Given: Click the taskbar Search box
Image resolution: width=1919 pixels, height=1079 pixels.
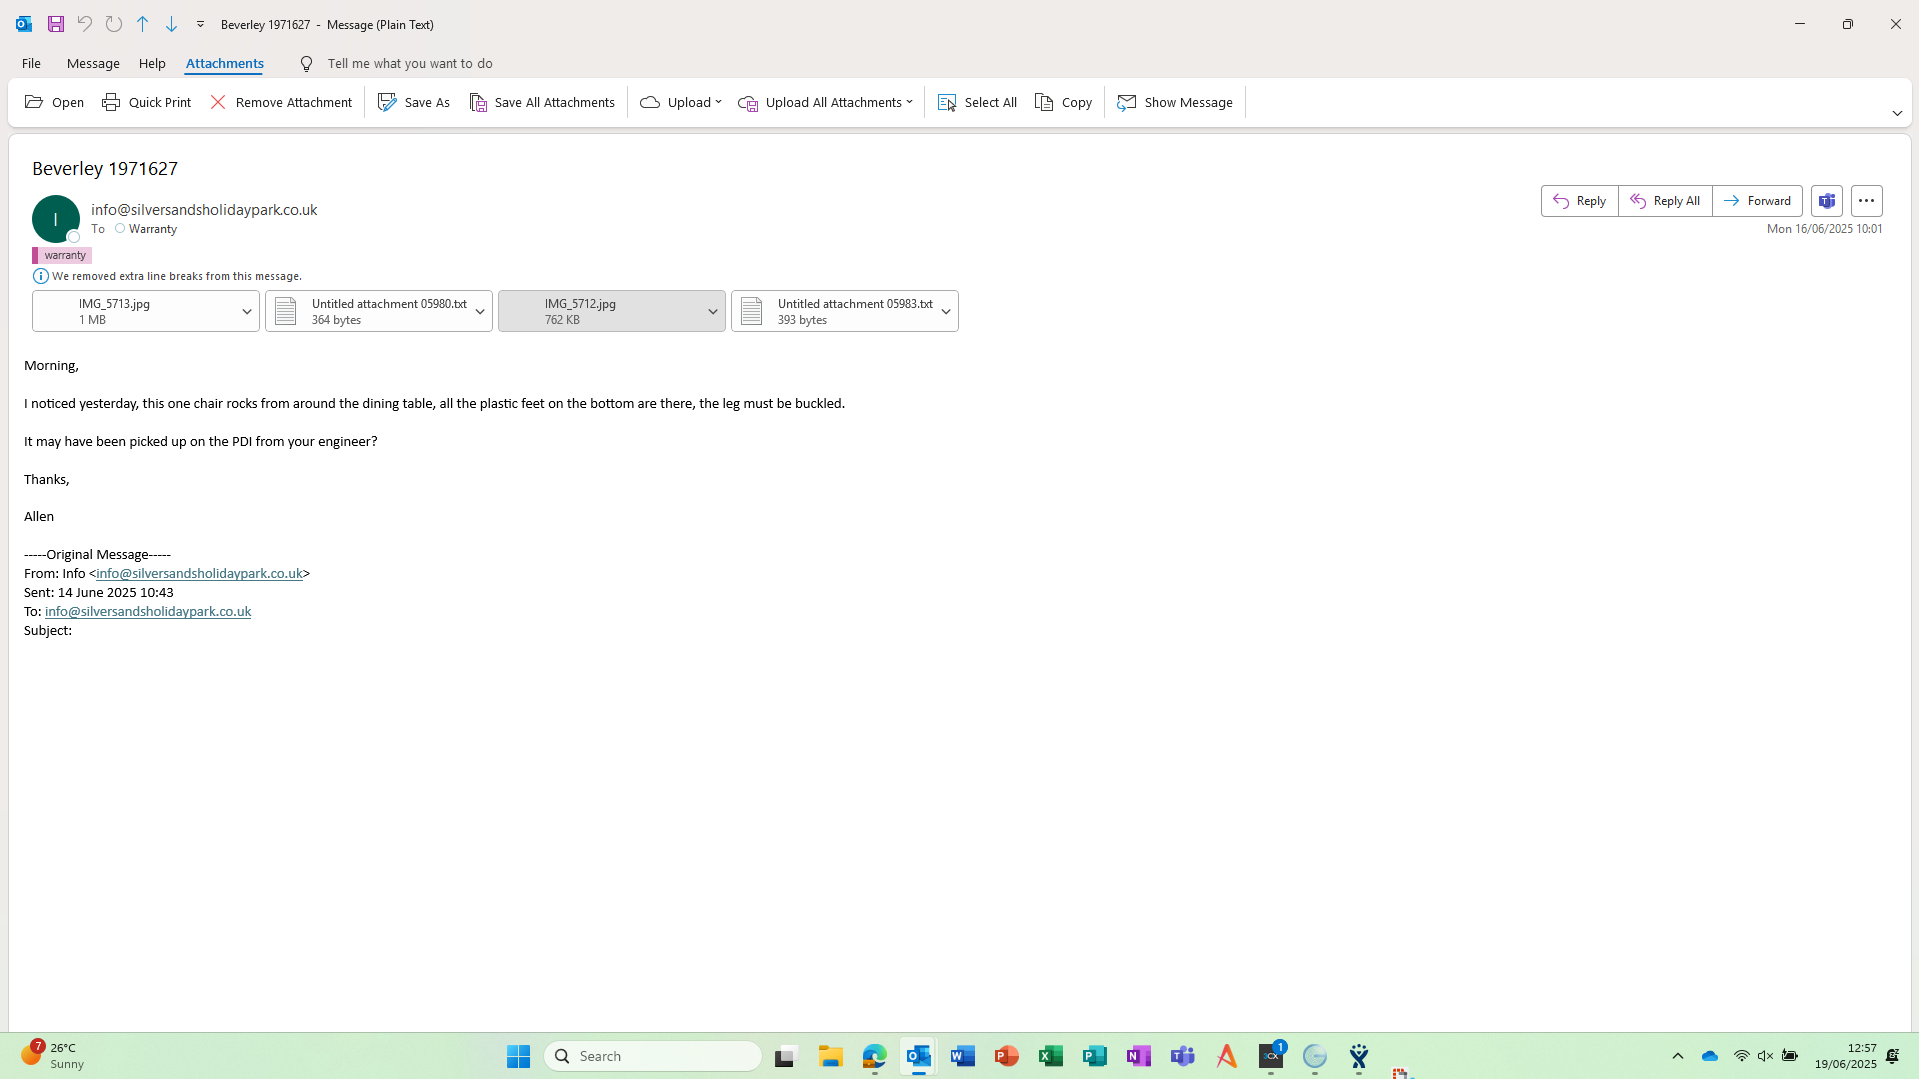Looking at the screenshot, I should [653, 1056].
